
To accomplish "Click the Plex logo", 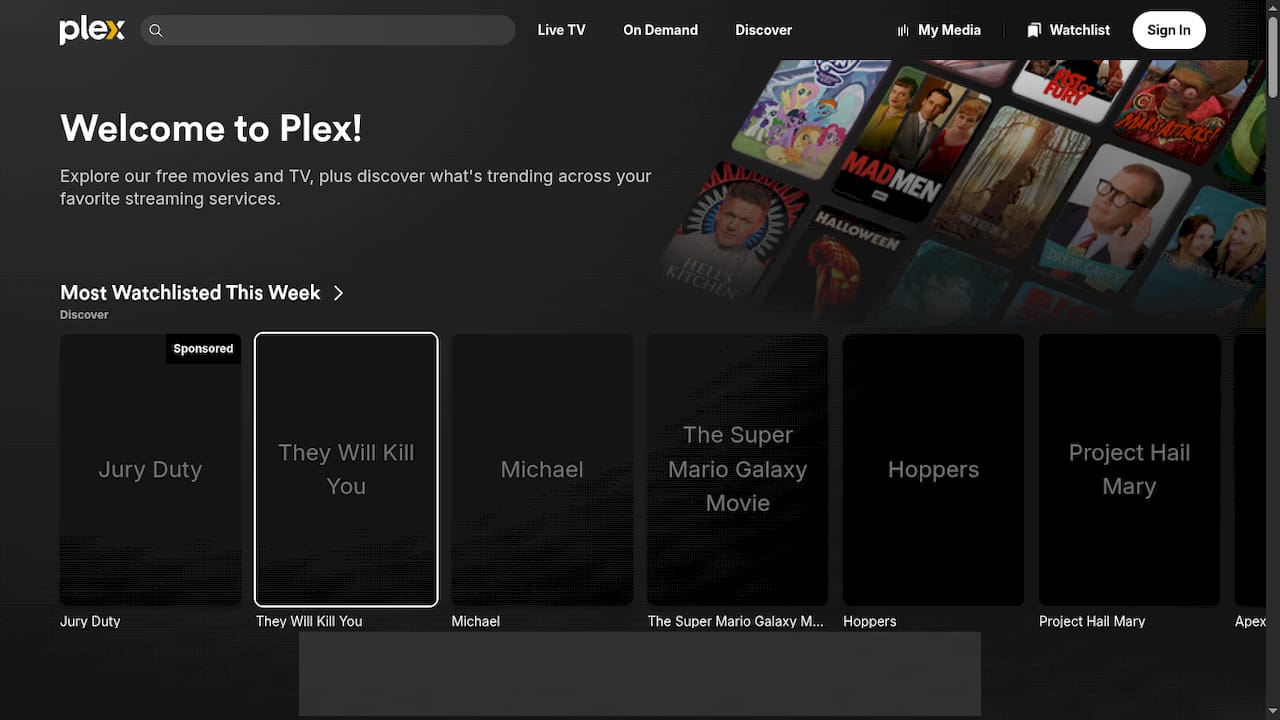I will tap(92, 30).
